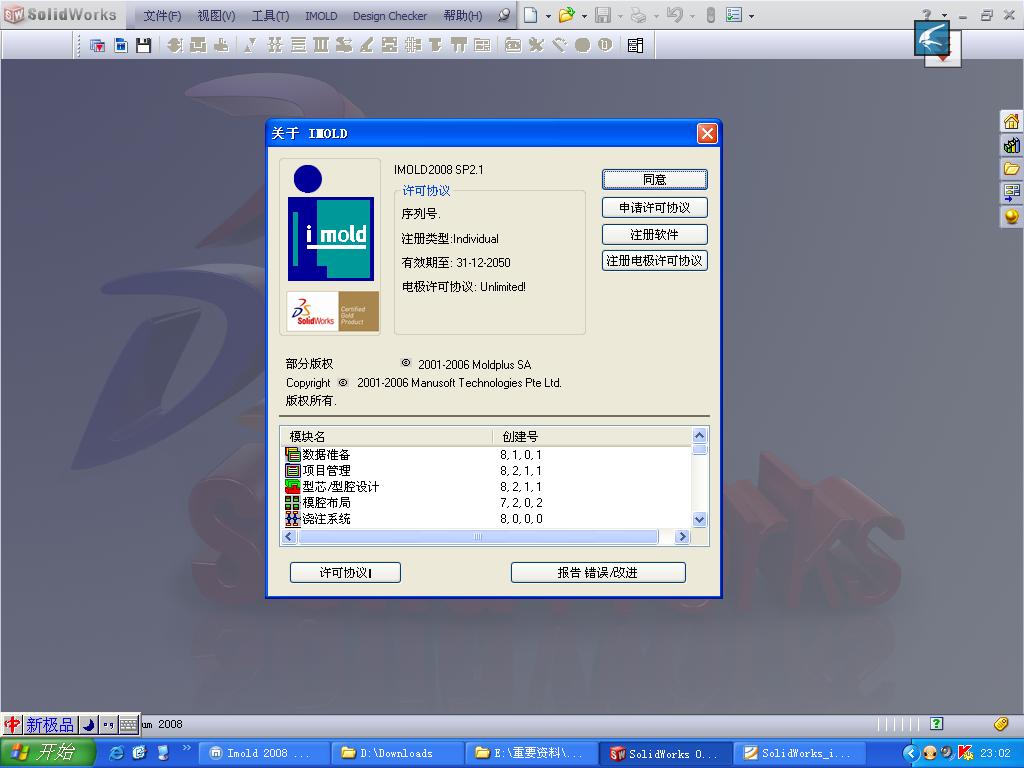Select the 型芯/型腔设计 module row
This screenshot has width=1024, height=768.
coord(486,487)
